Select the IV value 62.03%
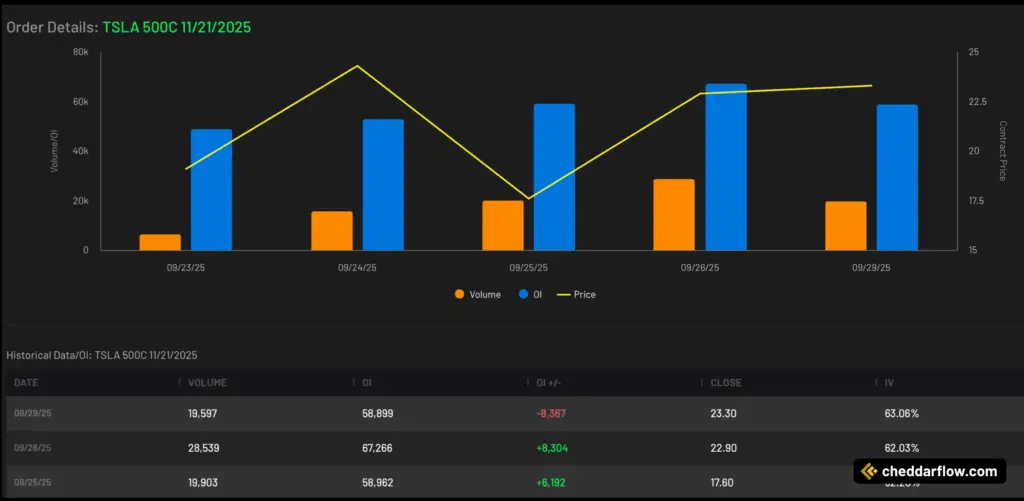 coord(901,448)
